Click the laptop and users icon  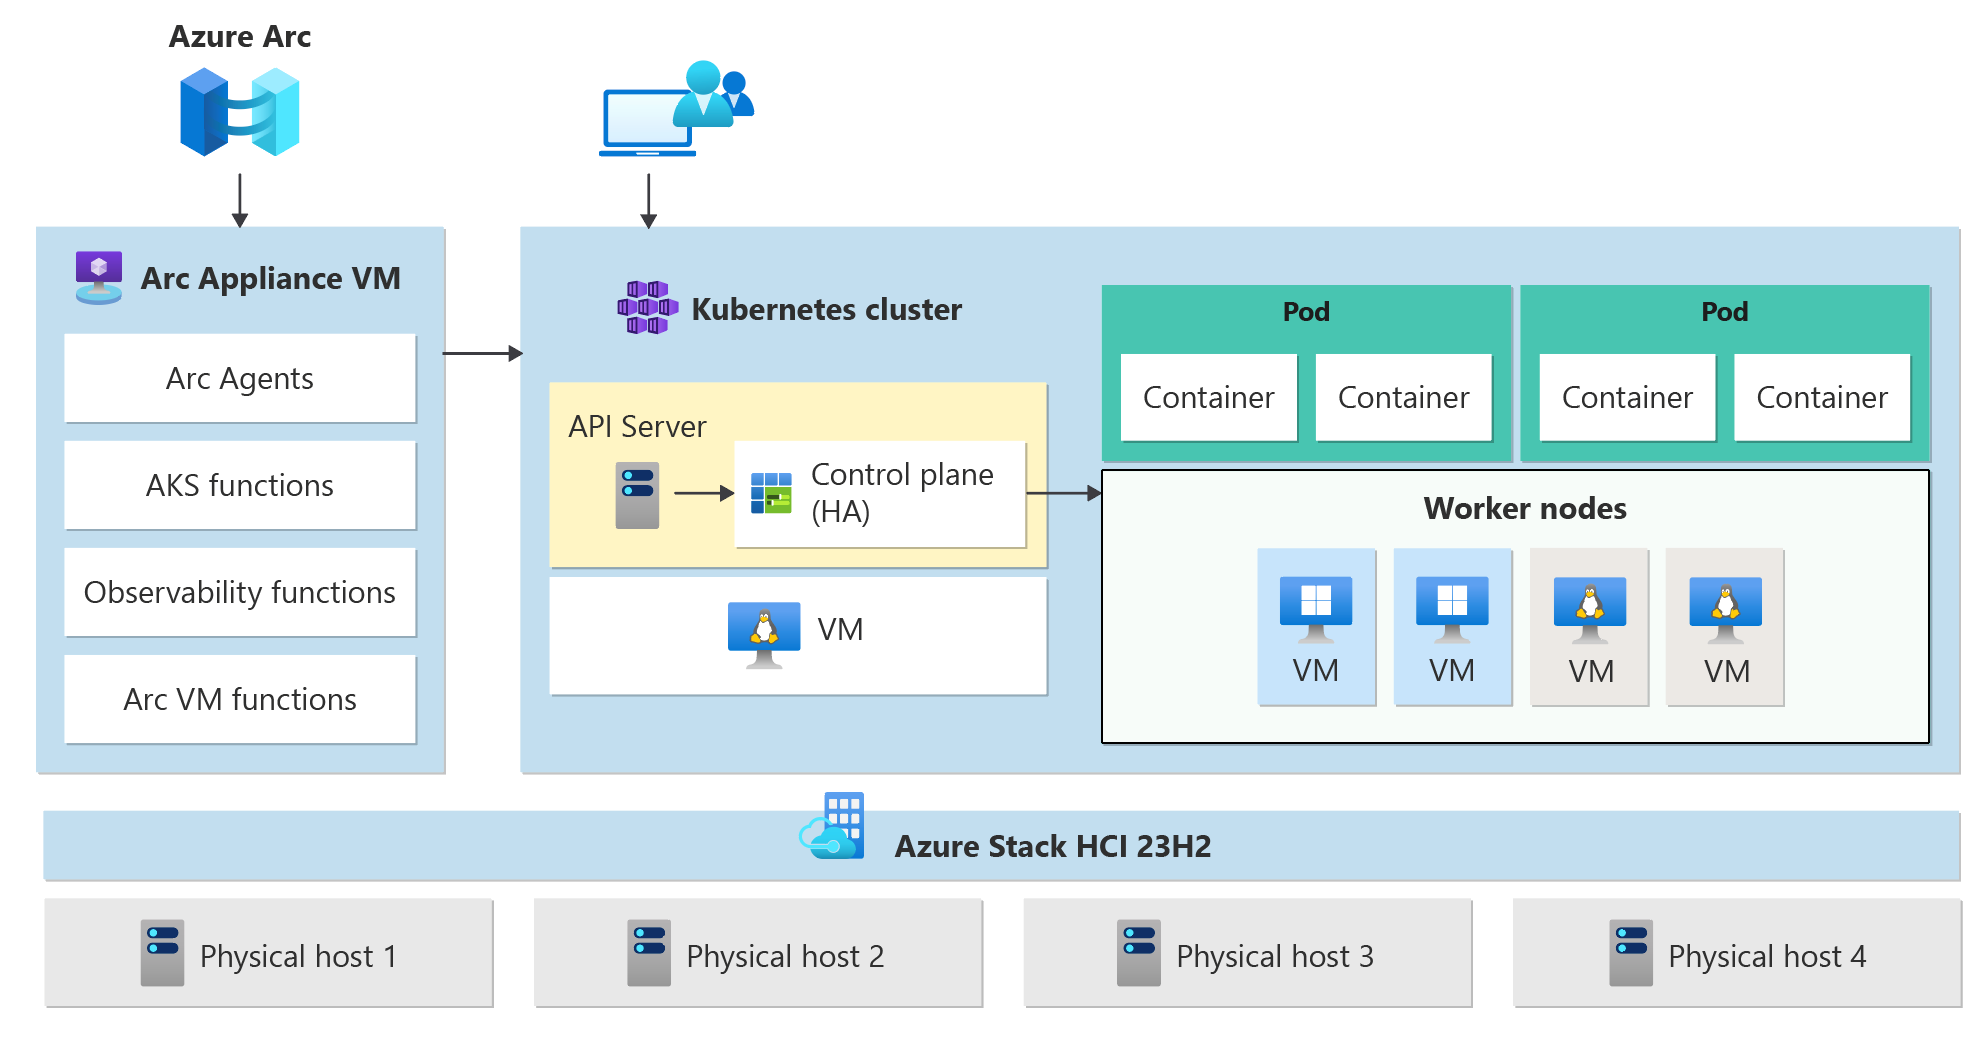tap(677, 108)
